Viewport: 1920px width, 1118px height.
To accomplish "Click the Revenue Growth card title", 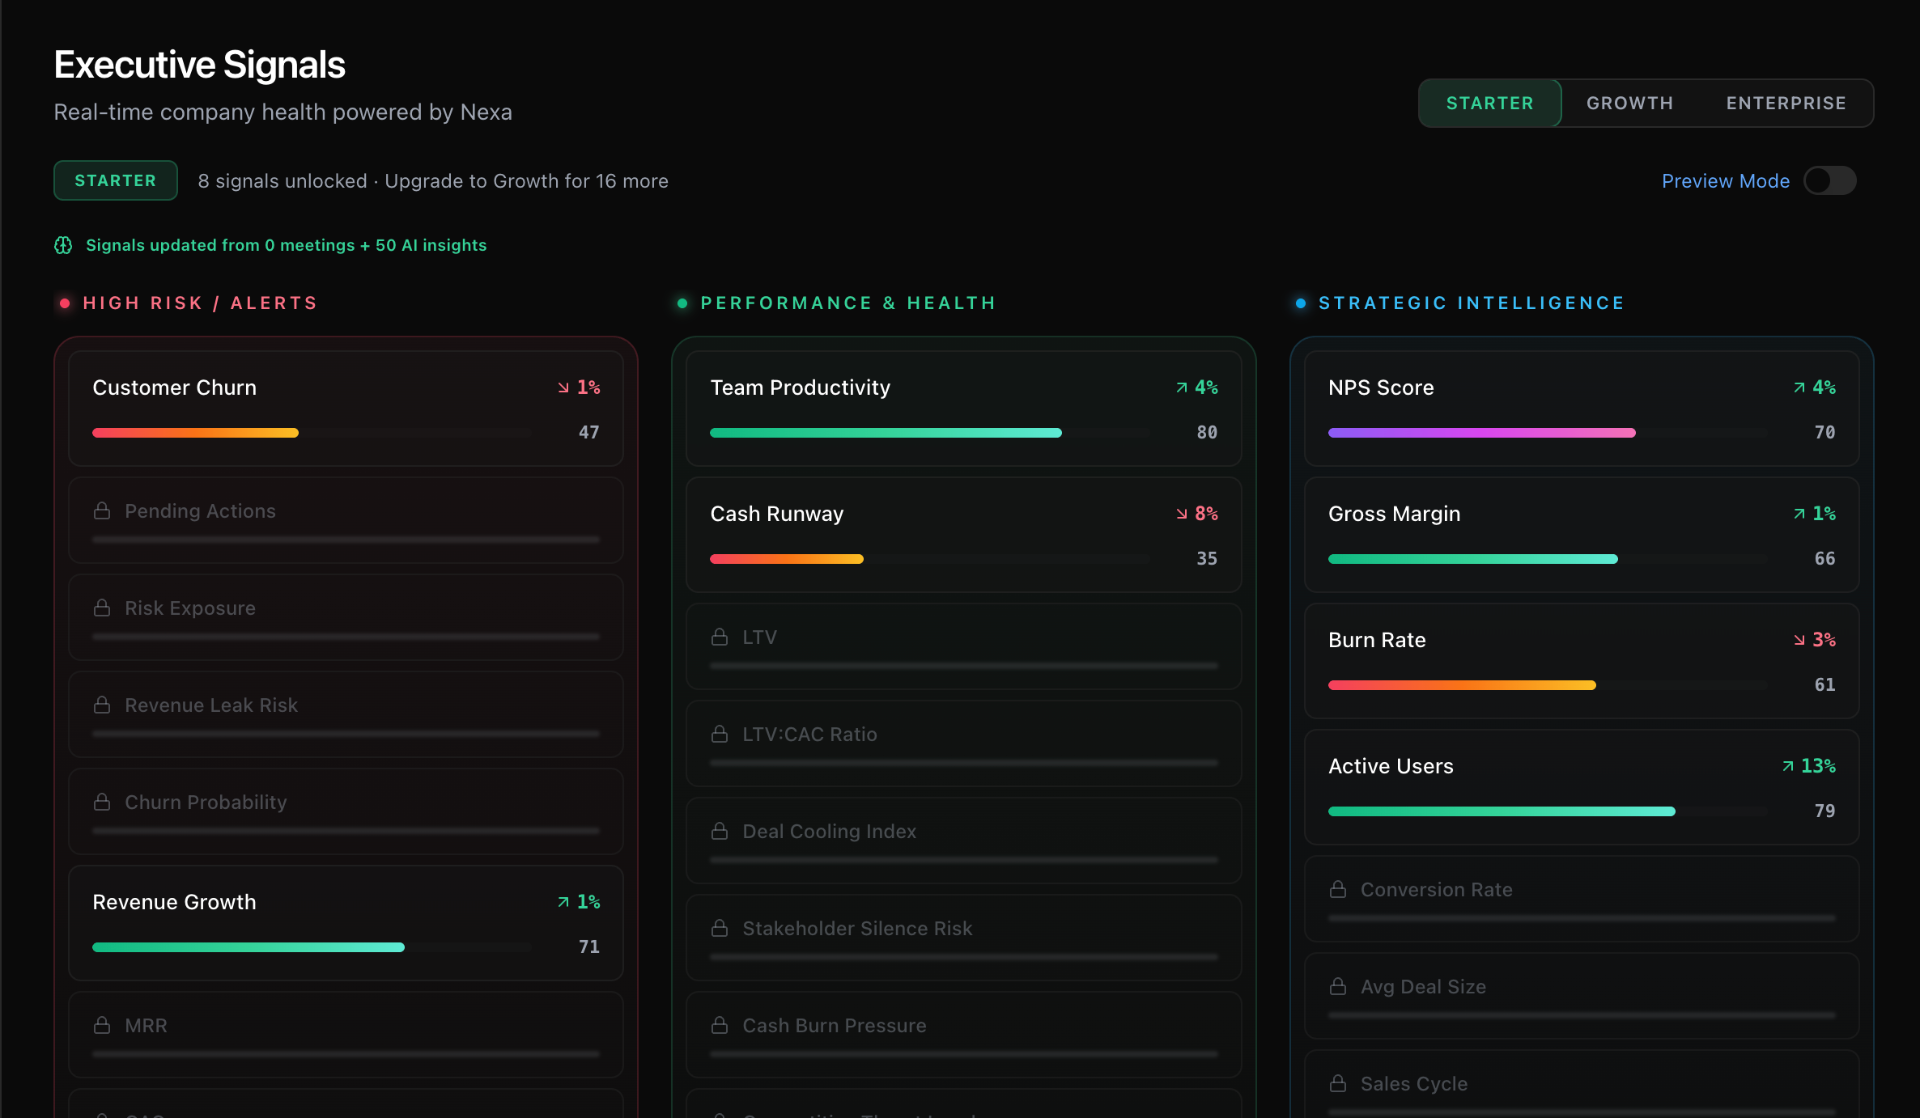I will coord(174,902).
